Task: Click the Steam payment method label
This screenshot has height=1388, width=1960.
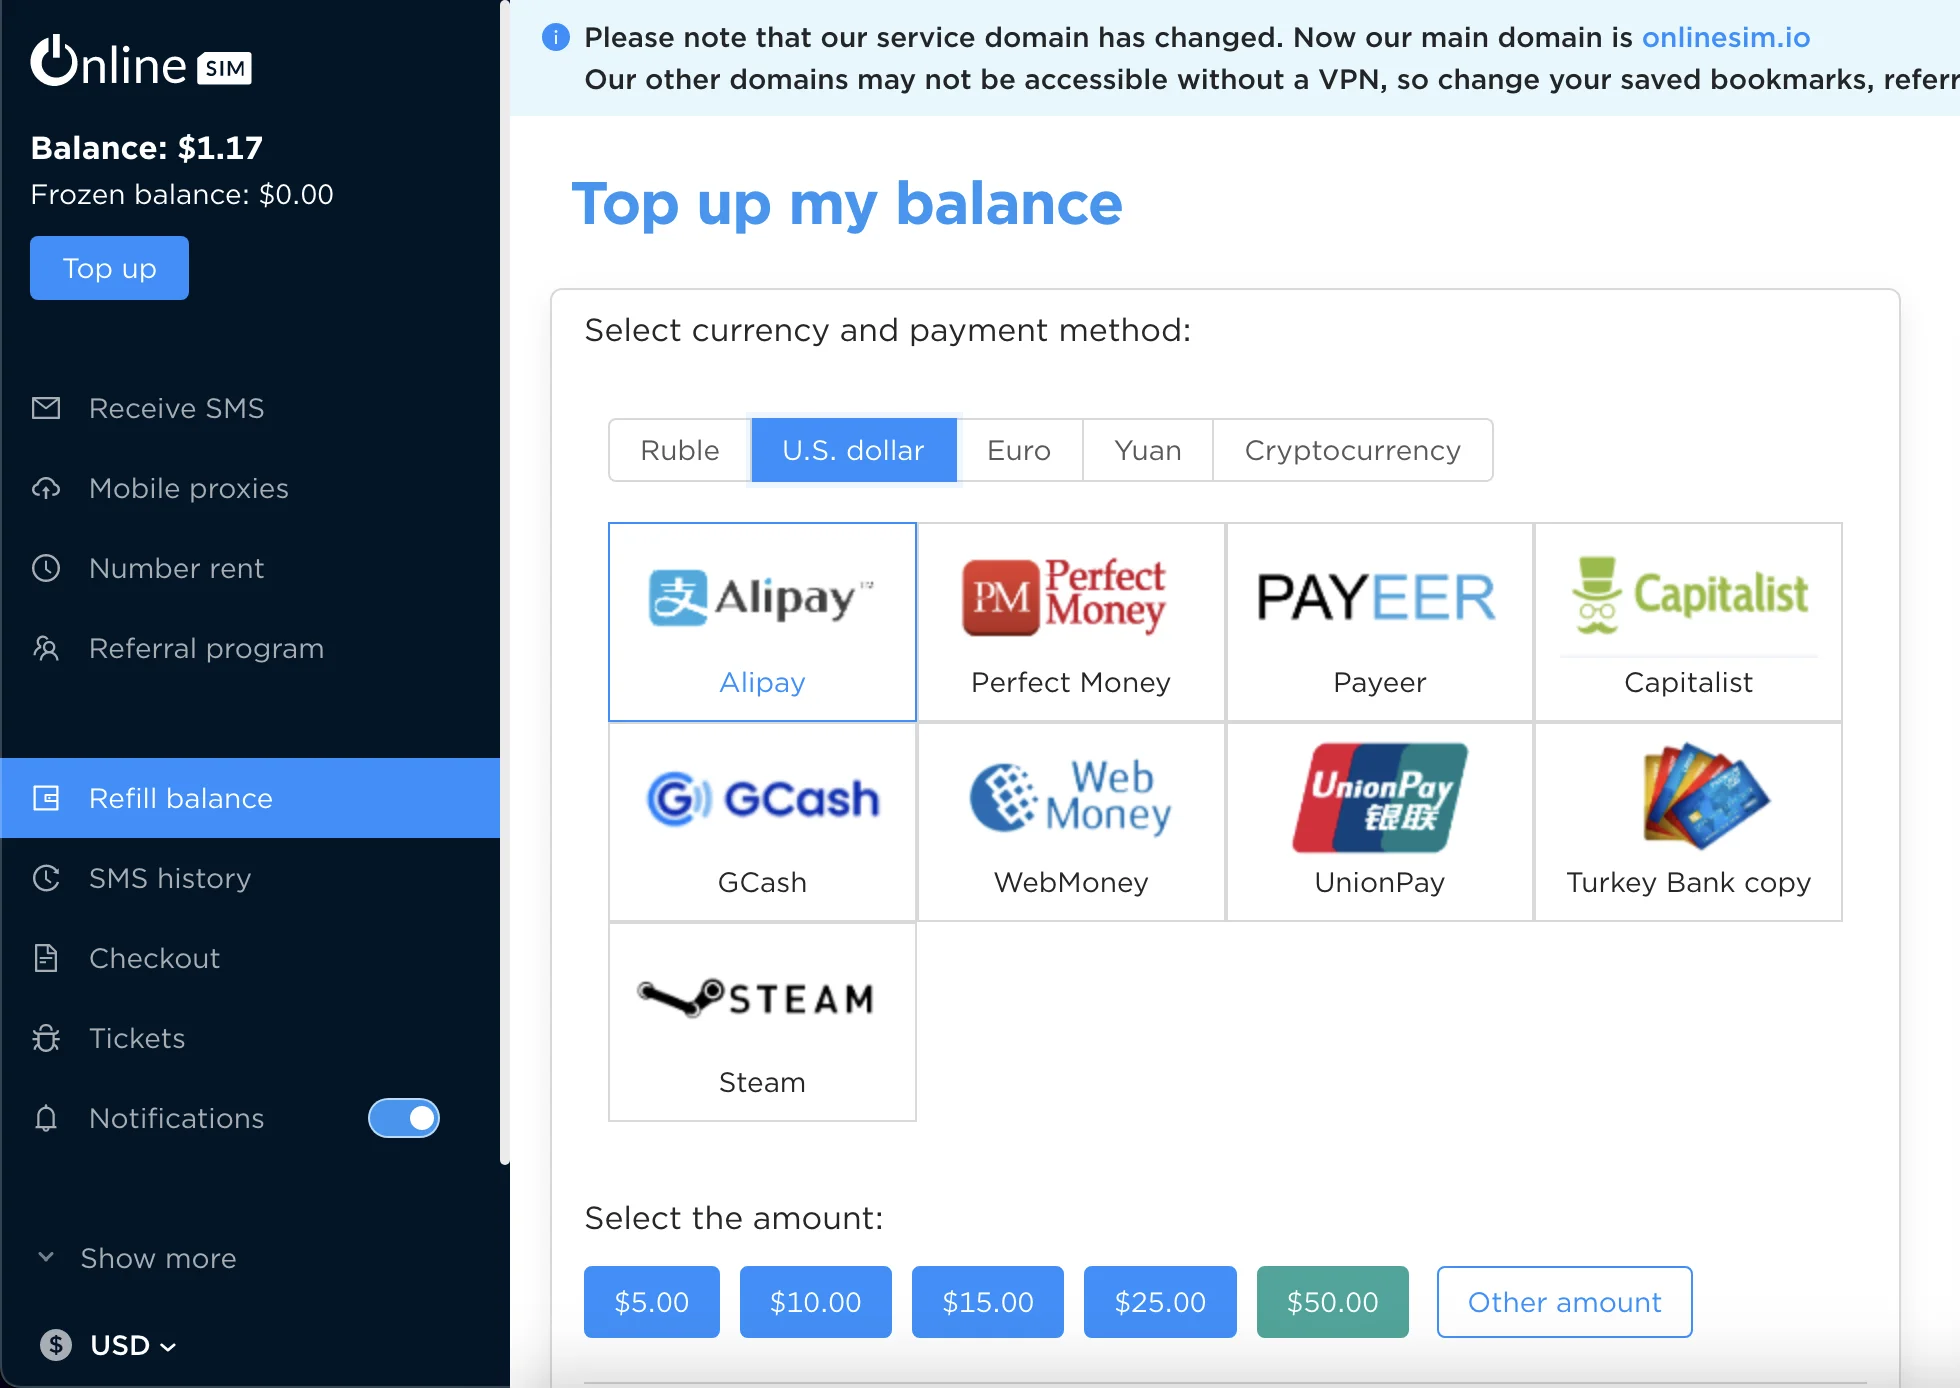Action: click(762, 1082)
